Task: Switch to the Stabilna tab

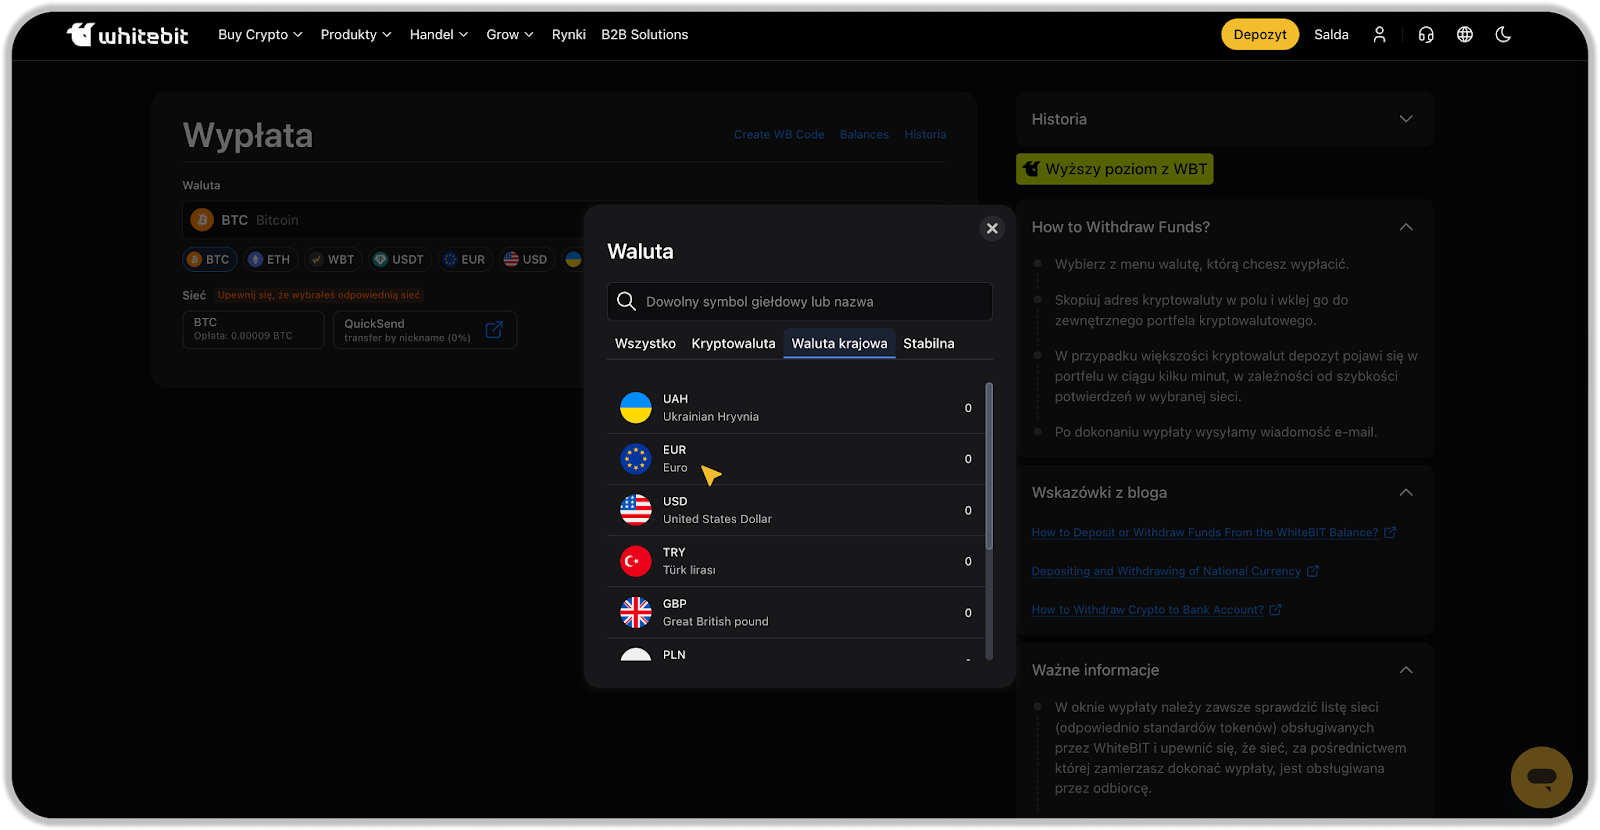Action: tap(928, 343)
